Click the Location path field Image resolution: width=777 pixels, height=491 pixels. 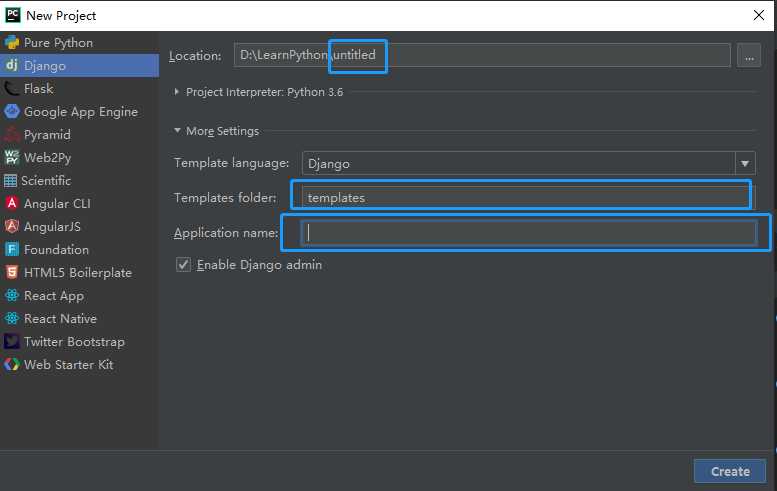point(482,55)
